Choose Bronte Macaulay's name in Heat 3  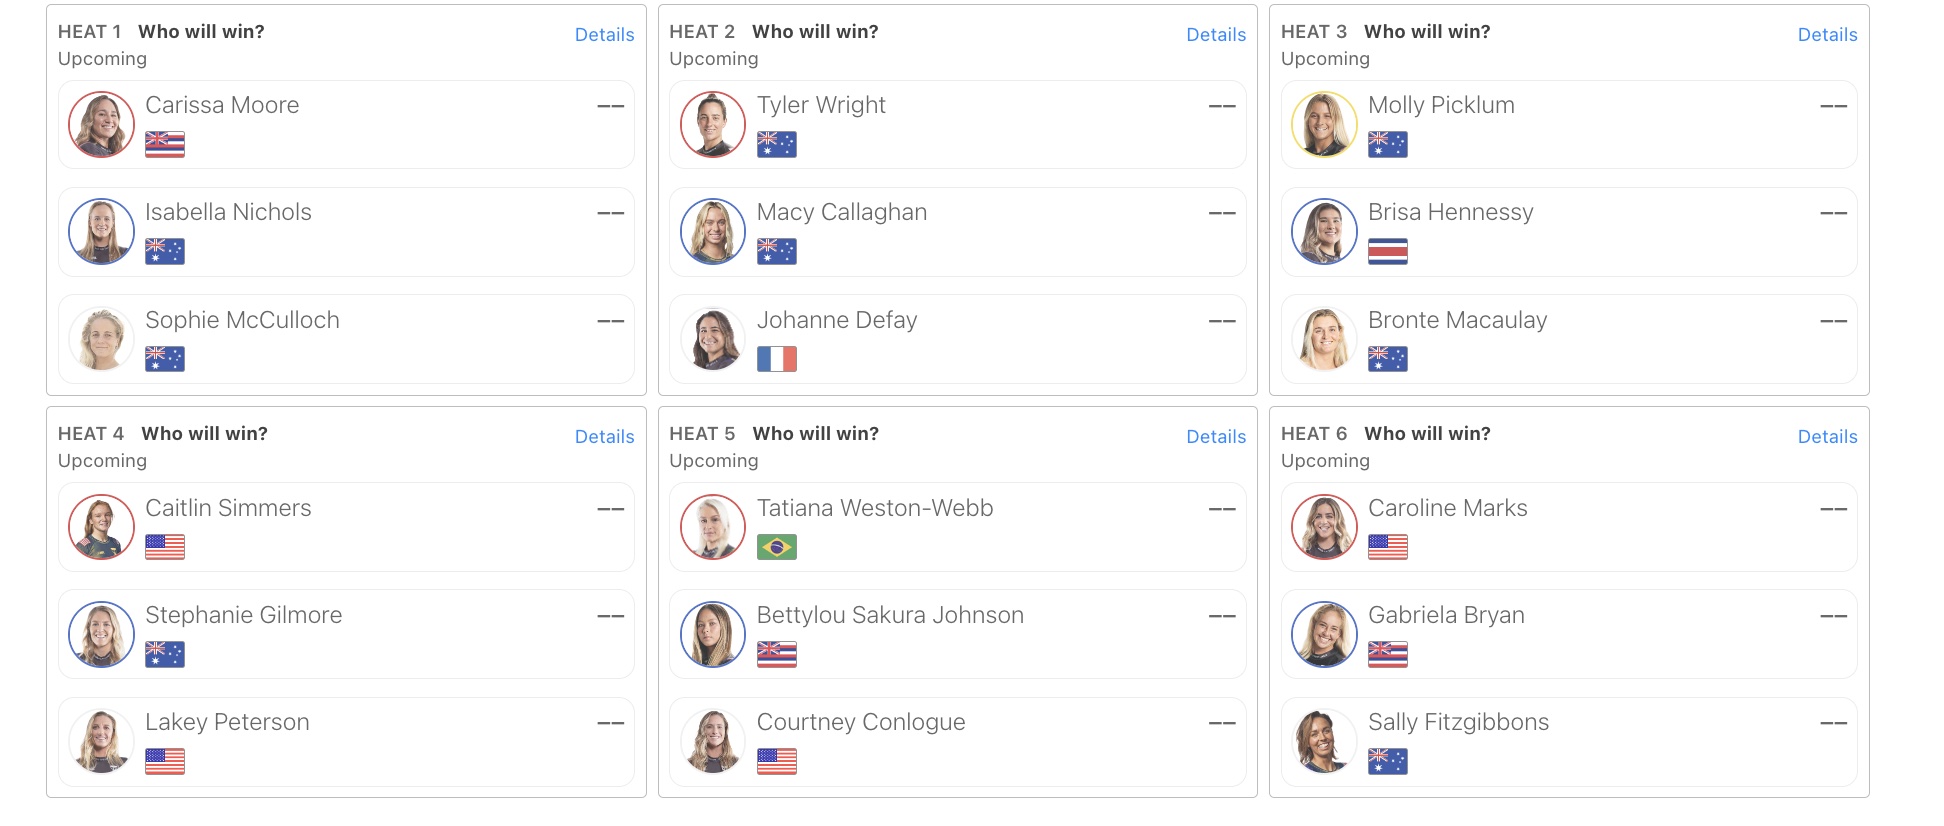click(1457, 320)
